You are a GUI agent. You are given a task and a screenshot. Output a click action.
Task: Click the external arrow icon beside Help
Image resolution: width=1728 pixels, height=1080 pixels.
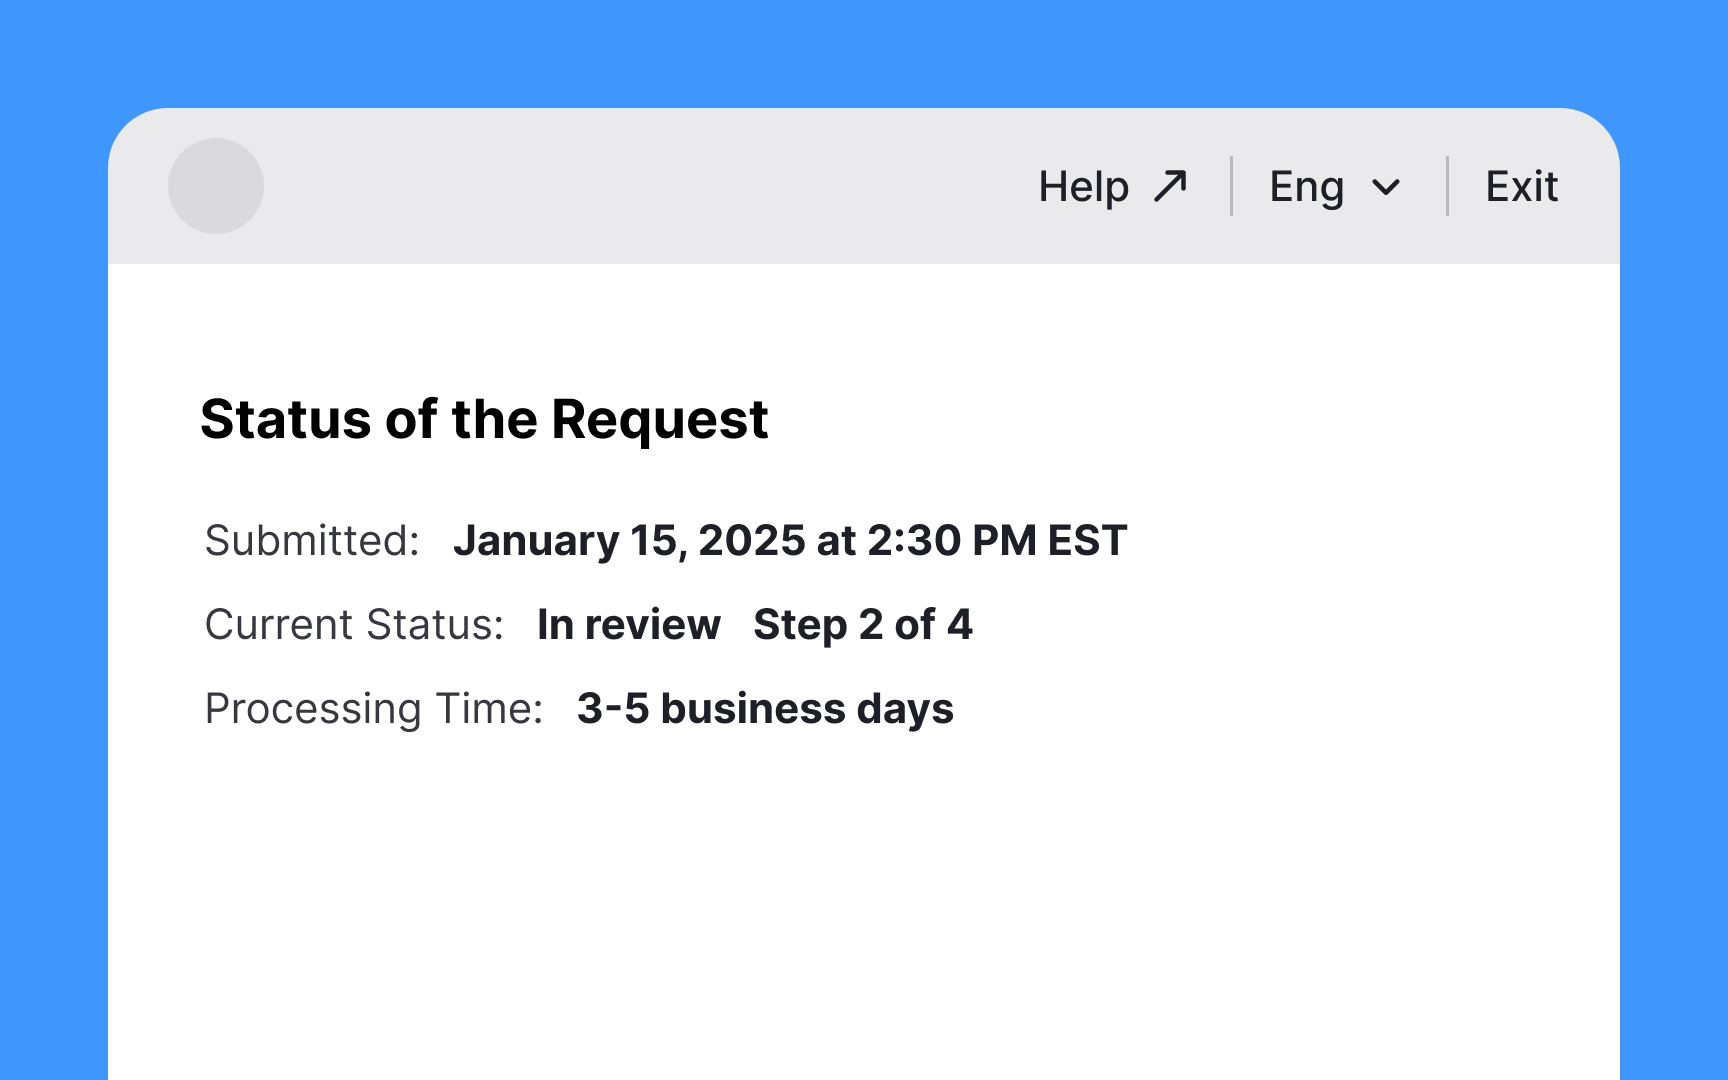coord(1170,186)
